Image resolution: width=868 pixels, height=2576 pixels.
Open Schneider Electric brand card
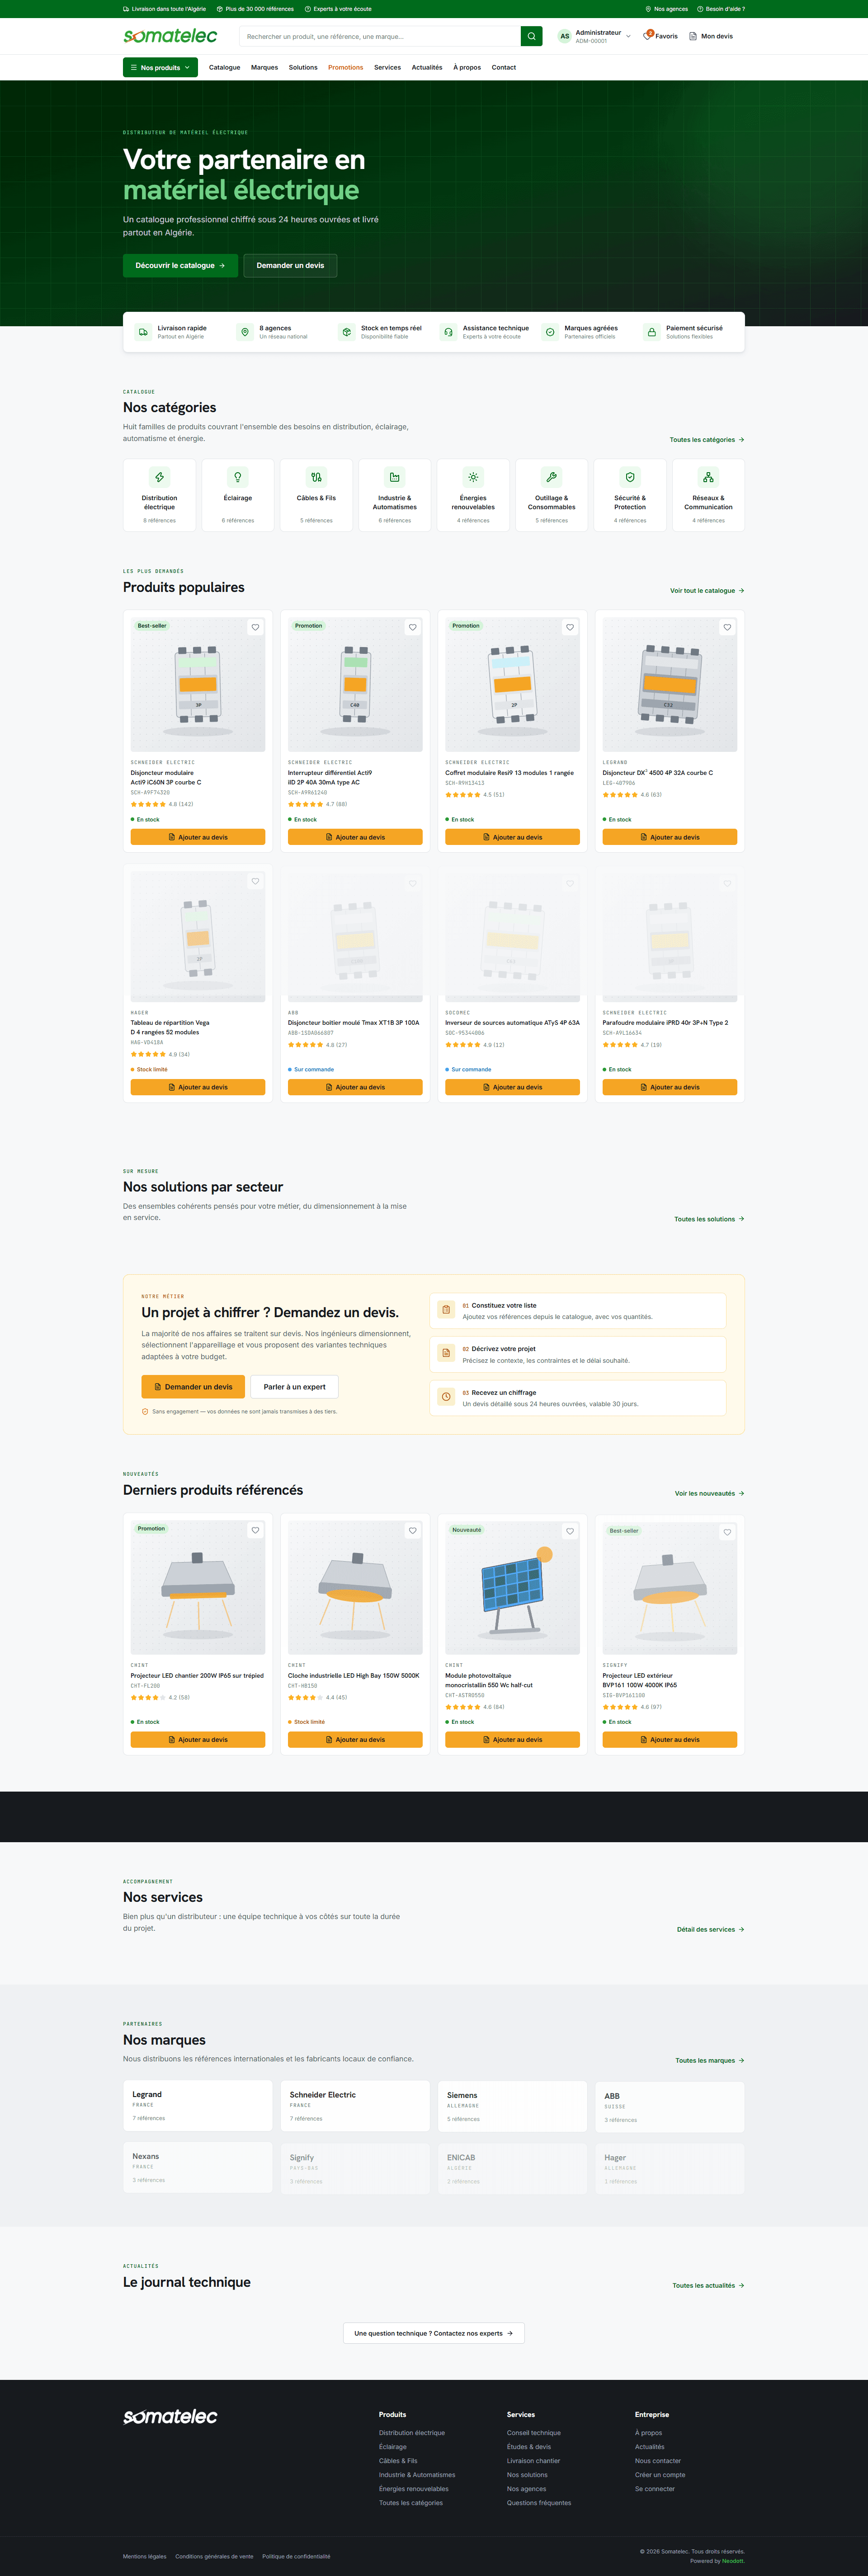click(x=355, y=2105)
